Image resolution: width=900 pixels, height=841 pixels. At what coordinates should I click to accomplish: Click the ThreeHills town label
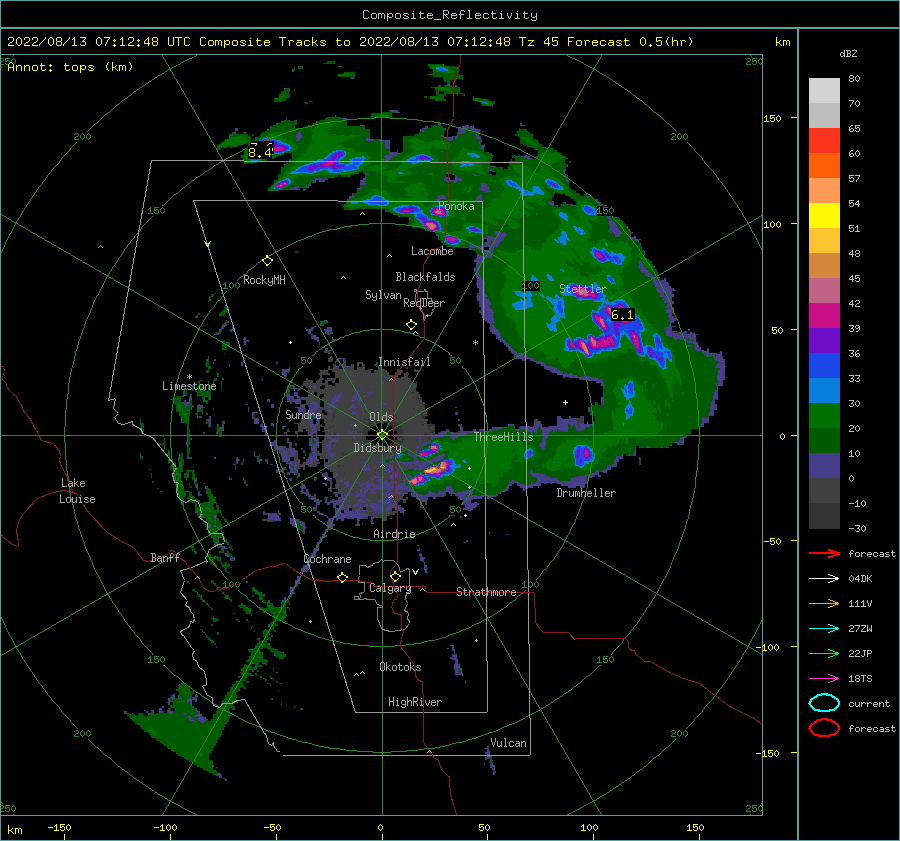(x=503, y=437)
